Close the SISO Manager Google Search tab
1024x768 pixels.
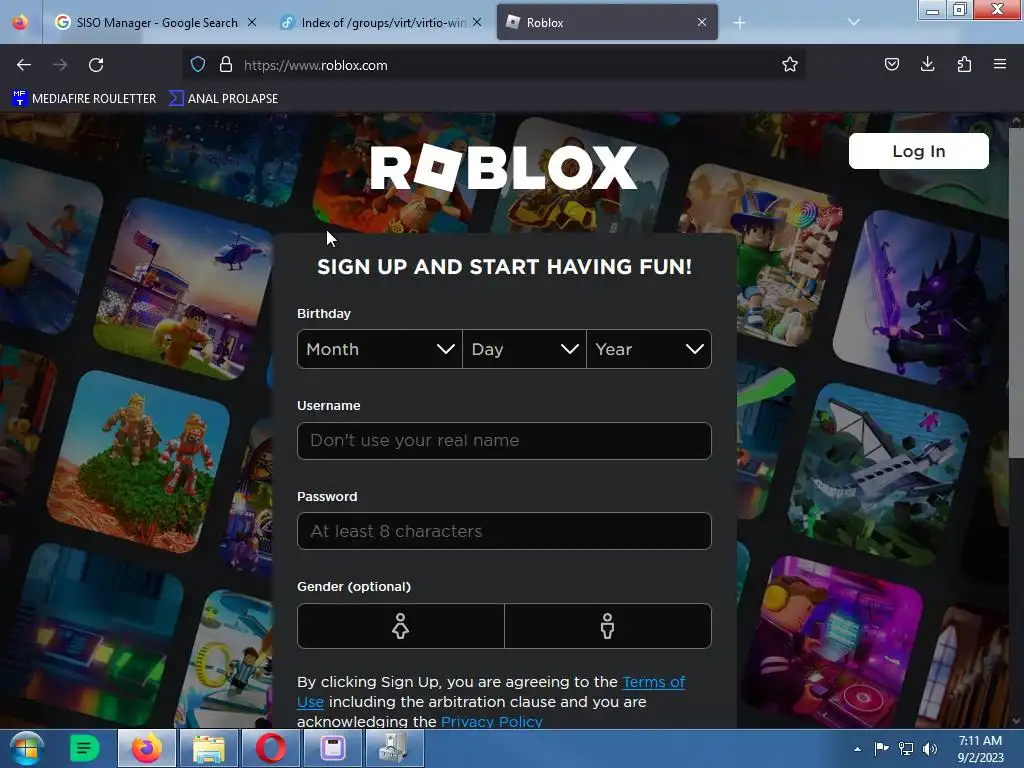point(252,23)
